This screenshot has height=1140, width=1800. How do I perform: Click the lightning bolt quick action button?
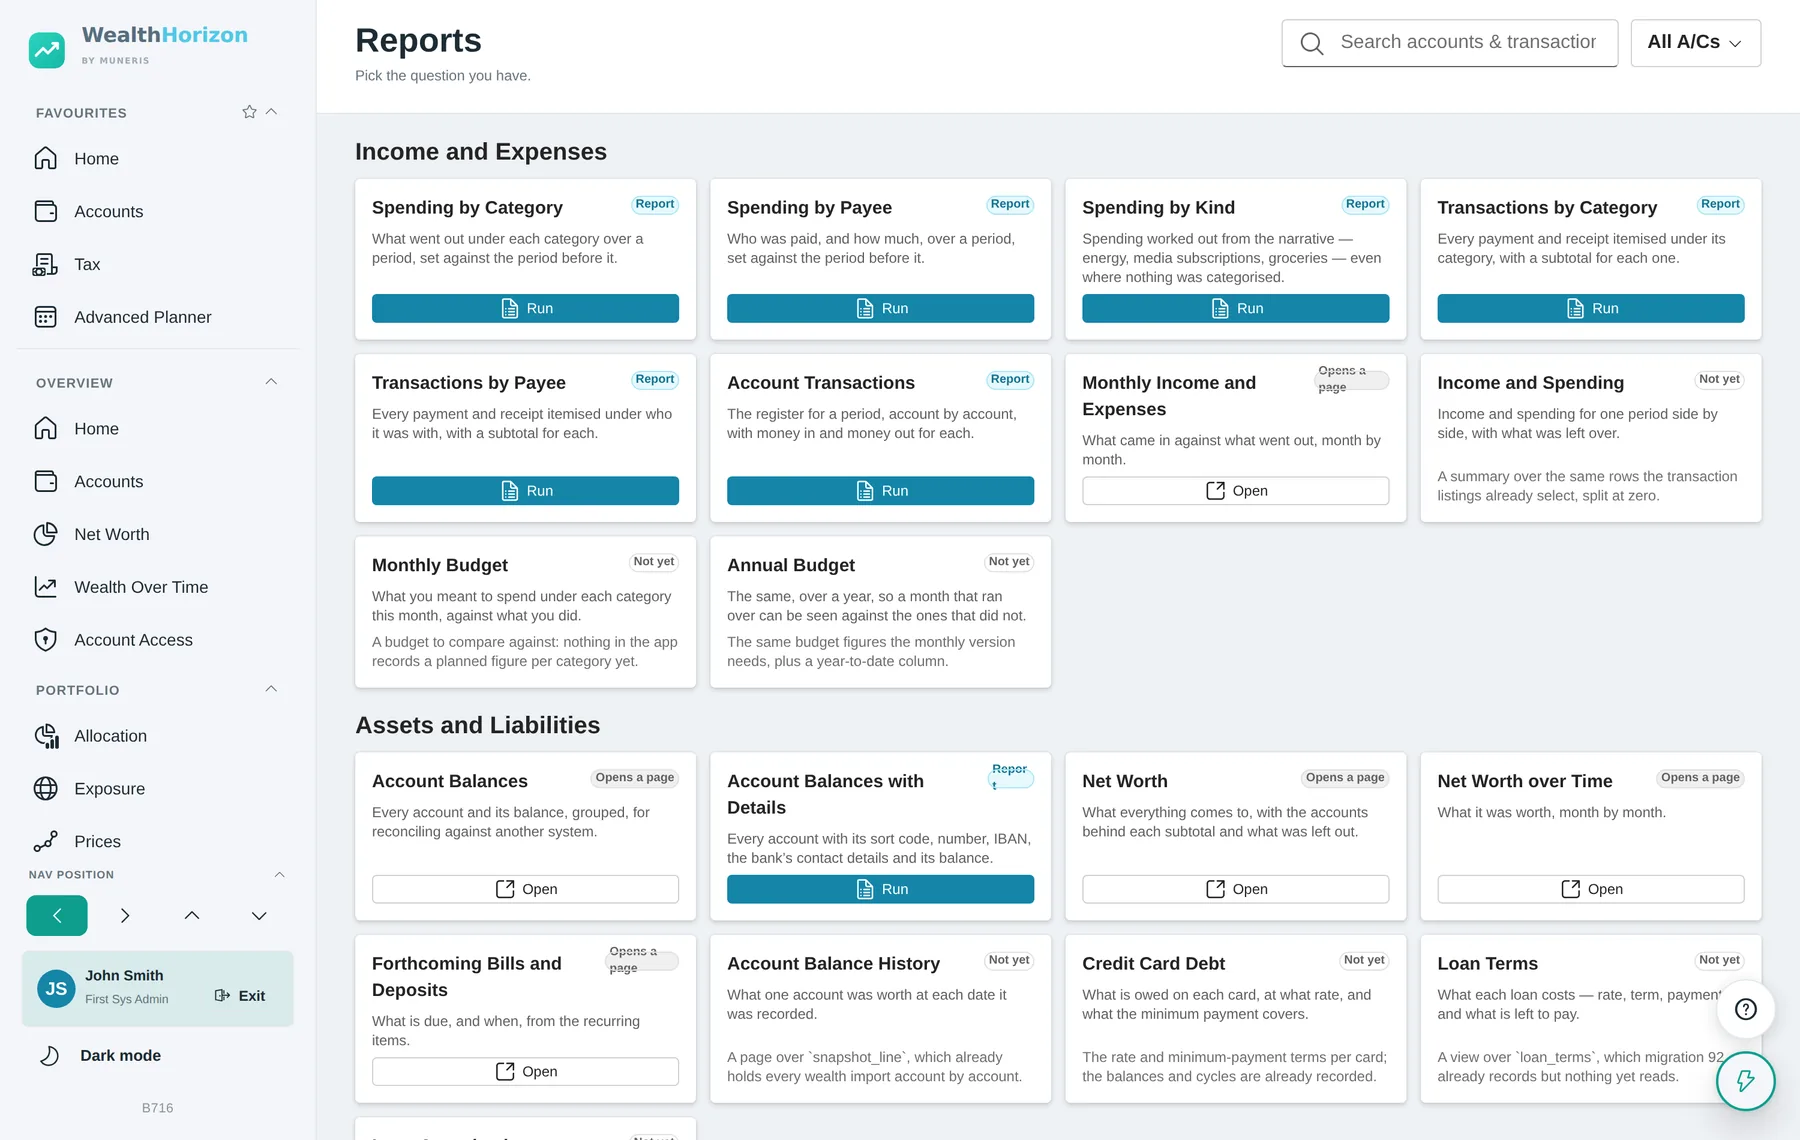(1746, 1081)
